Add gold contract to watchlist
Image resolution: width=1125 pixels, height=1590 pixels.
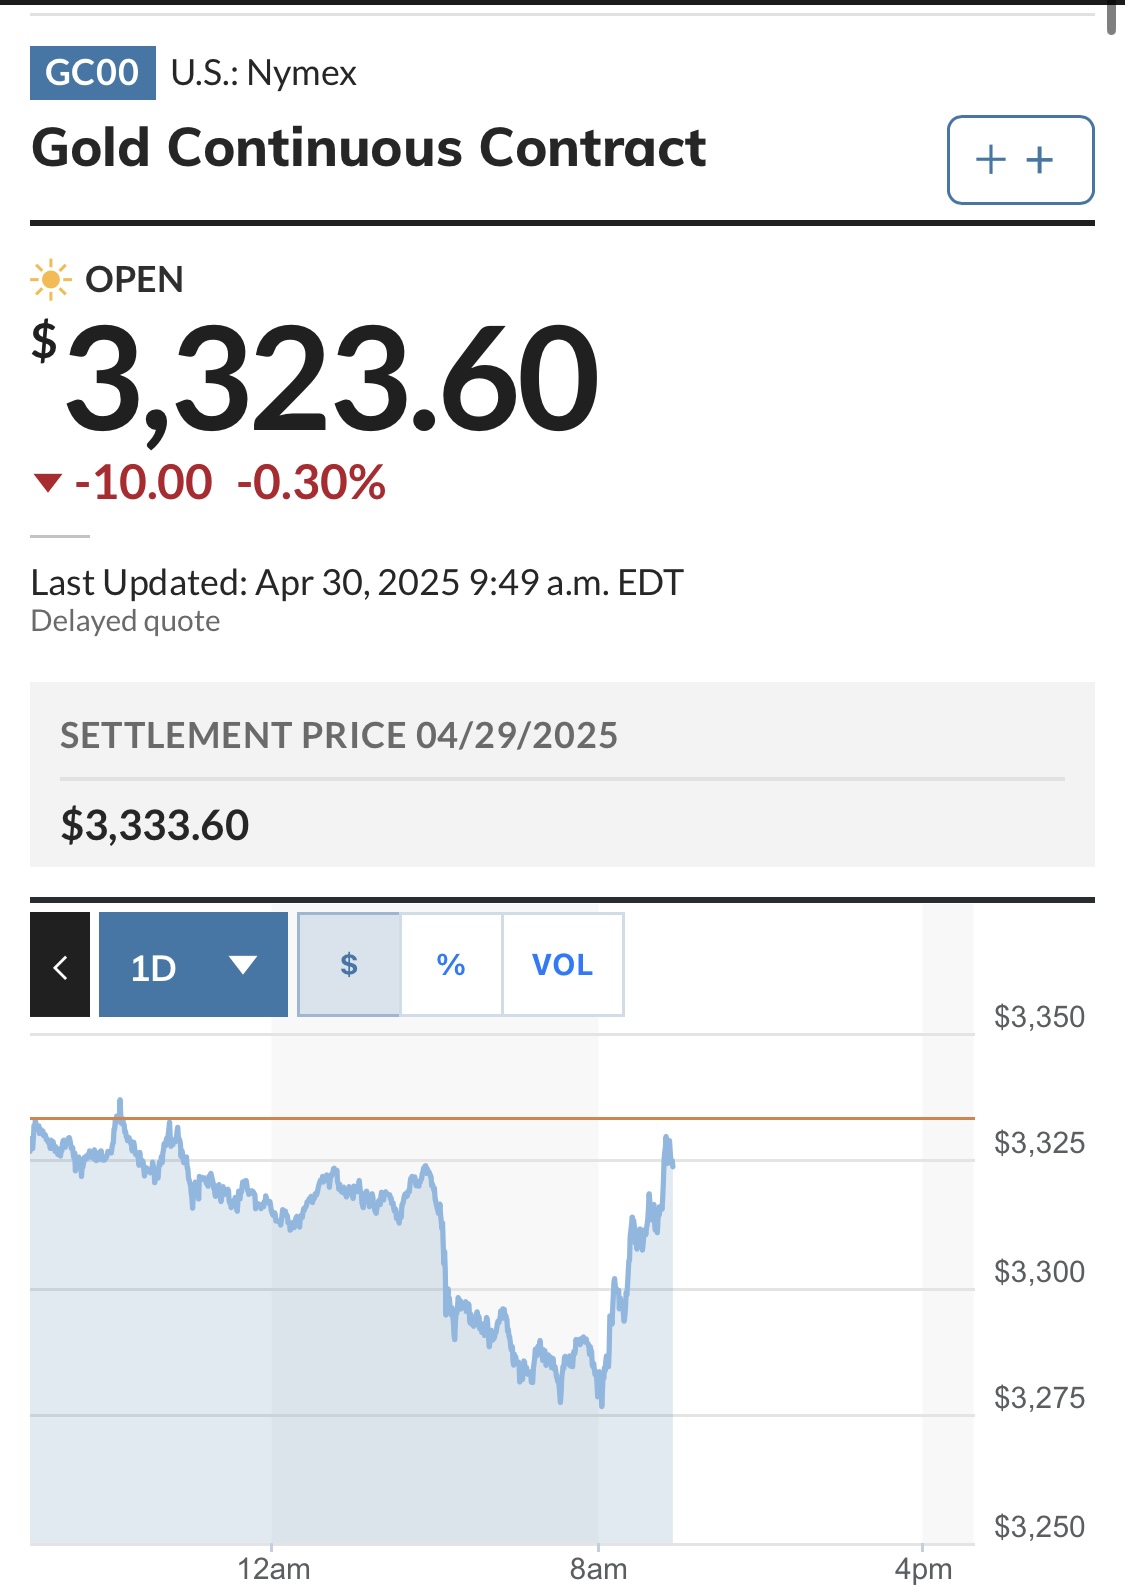coord(1020,160)
